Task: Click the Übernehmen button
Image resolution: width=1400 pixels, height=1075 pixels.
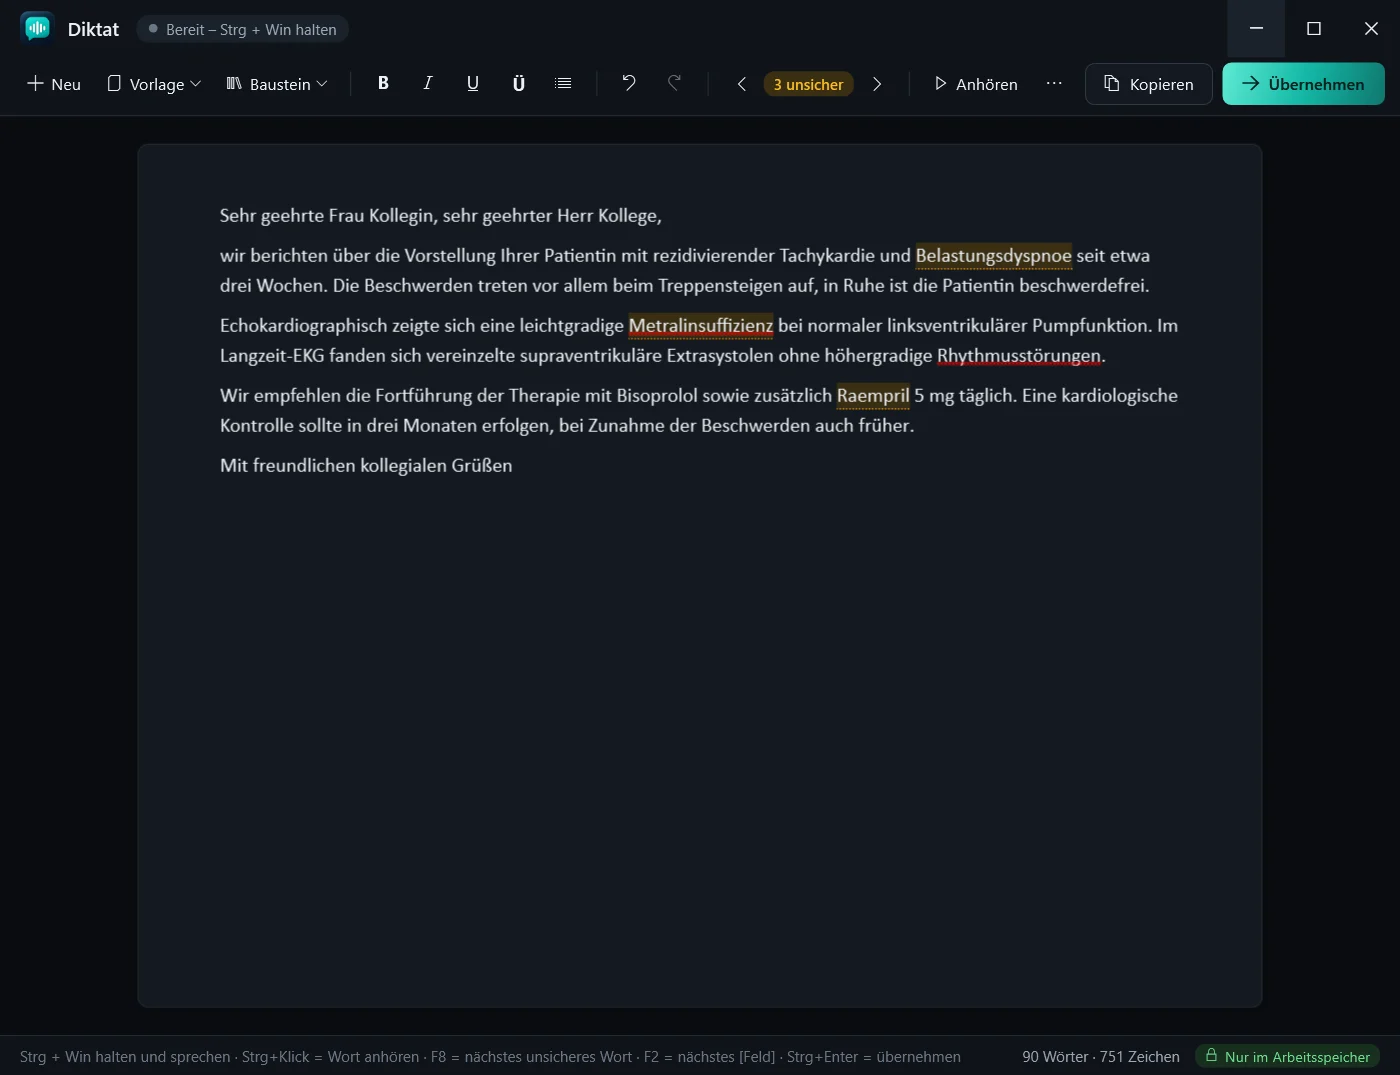Action: pos(1303,84)
